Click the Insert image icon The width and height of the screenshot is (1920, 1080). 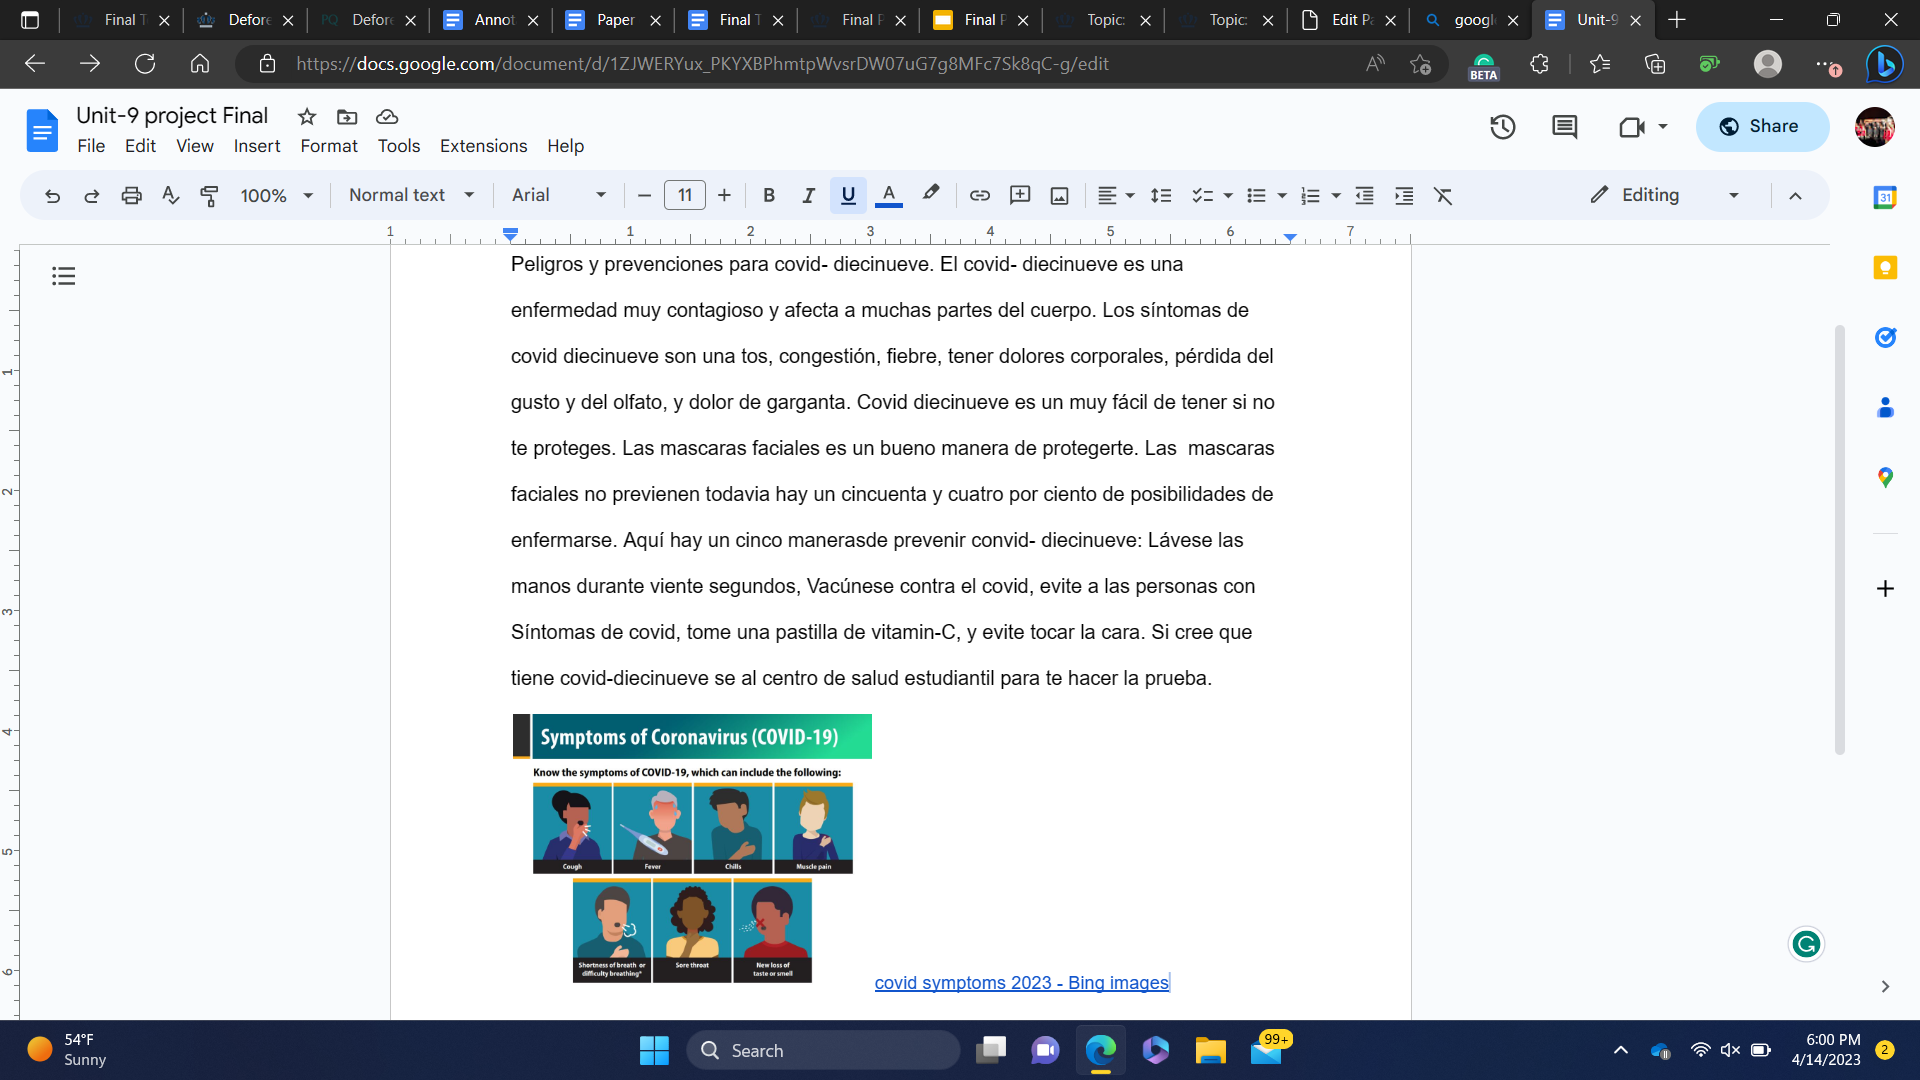pyautogui.click(x=1059, y=195)
